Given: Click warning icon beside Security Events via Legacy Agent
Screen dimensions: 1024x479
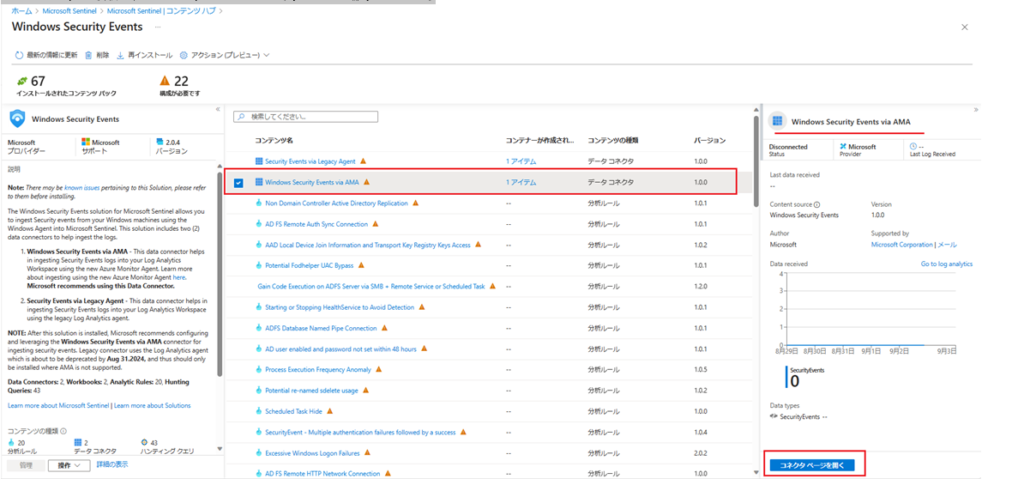Looking at the screenshot, I should pyautogui.click(x=363, y=161).
